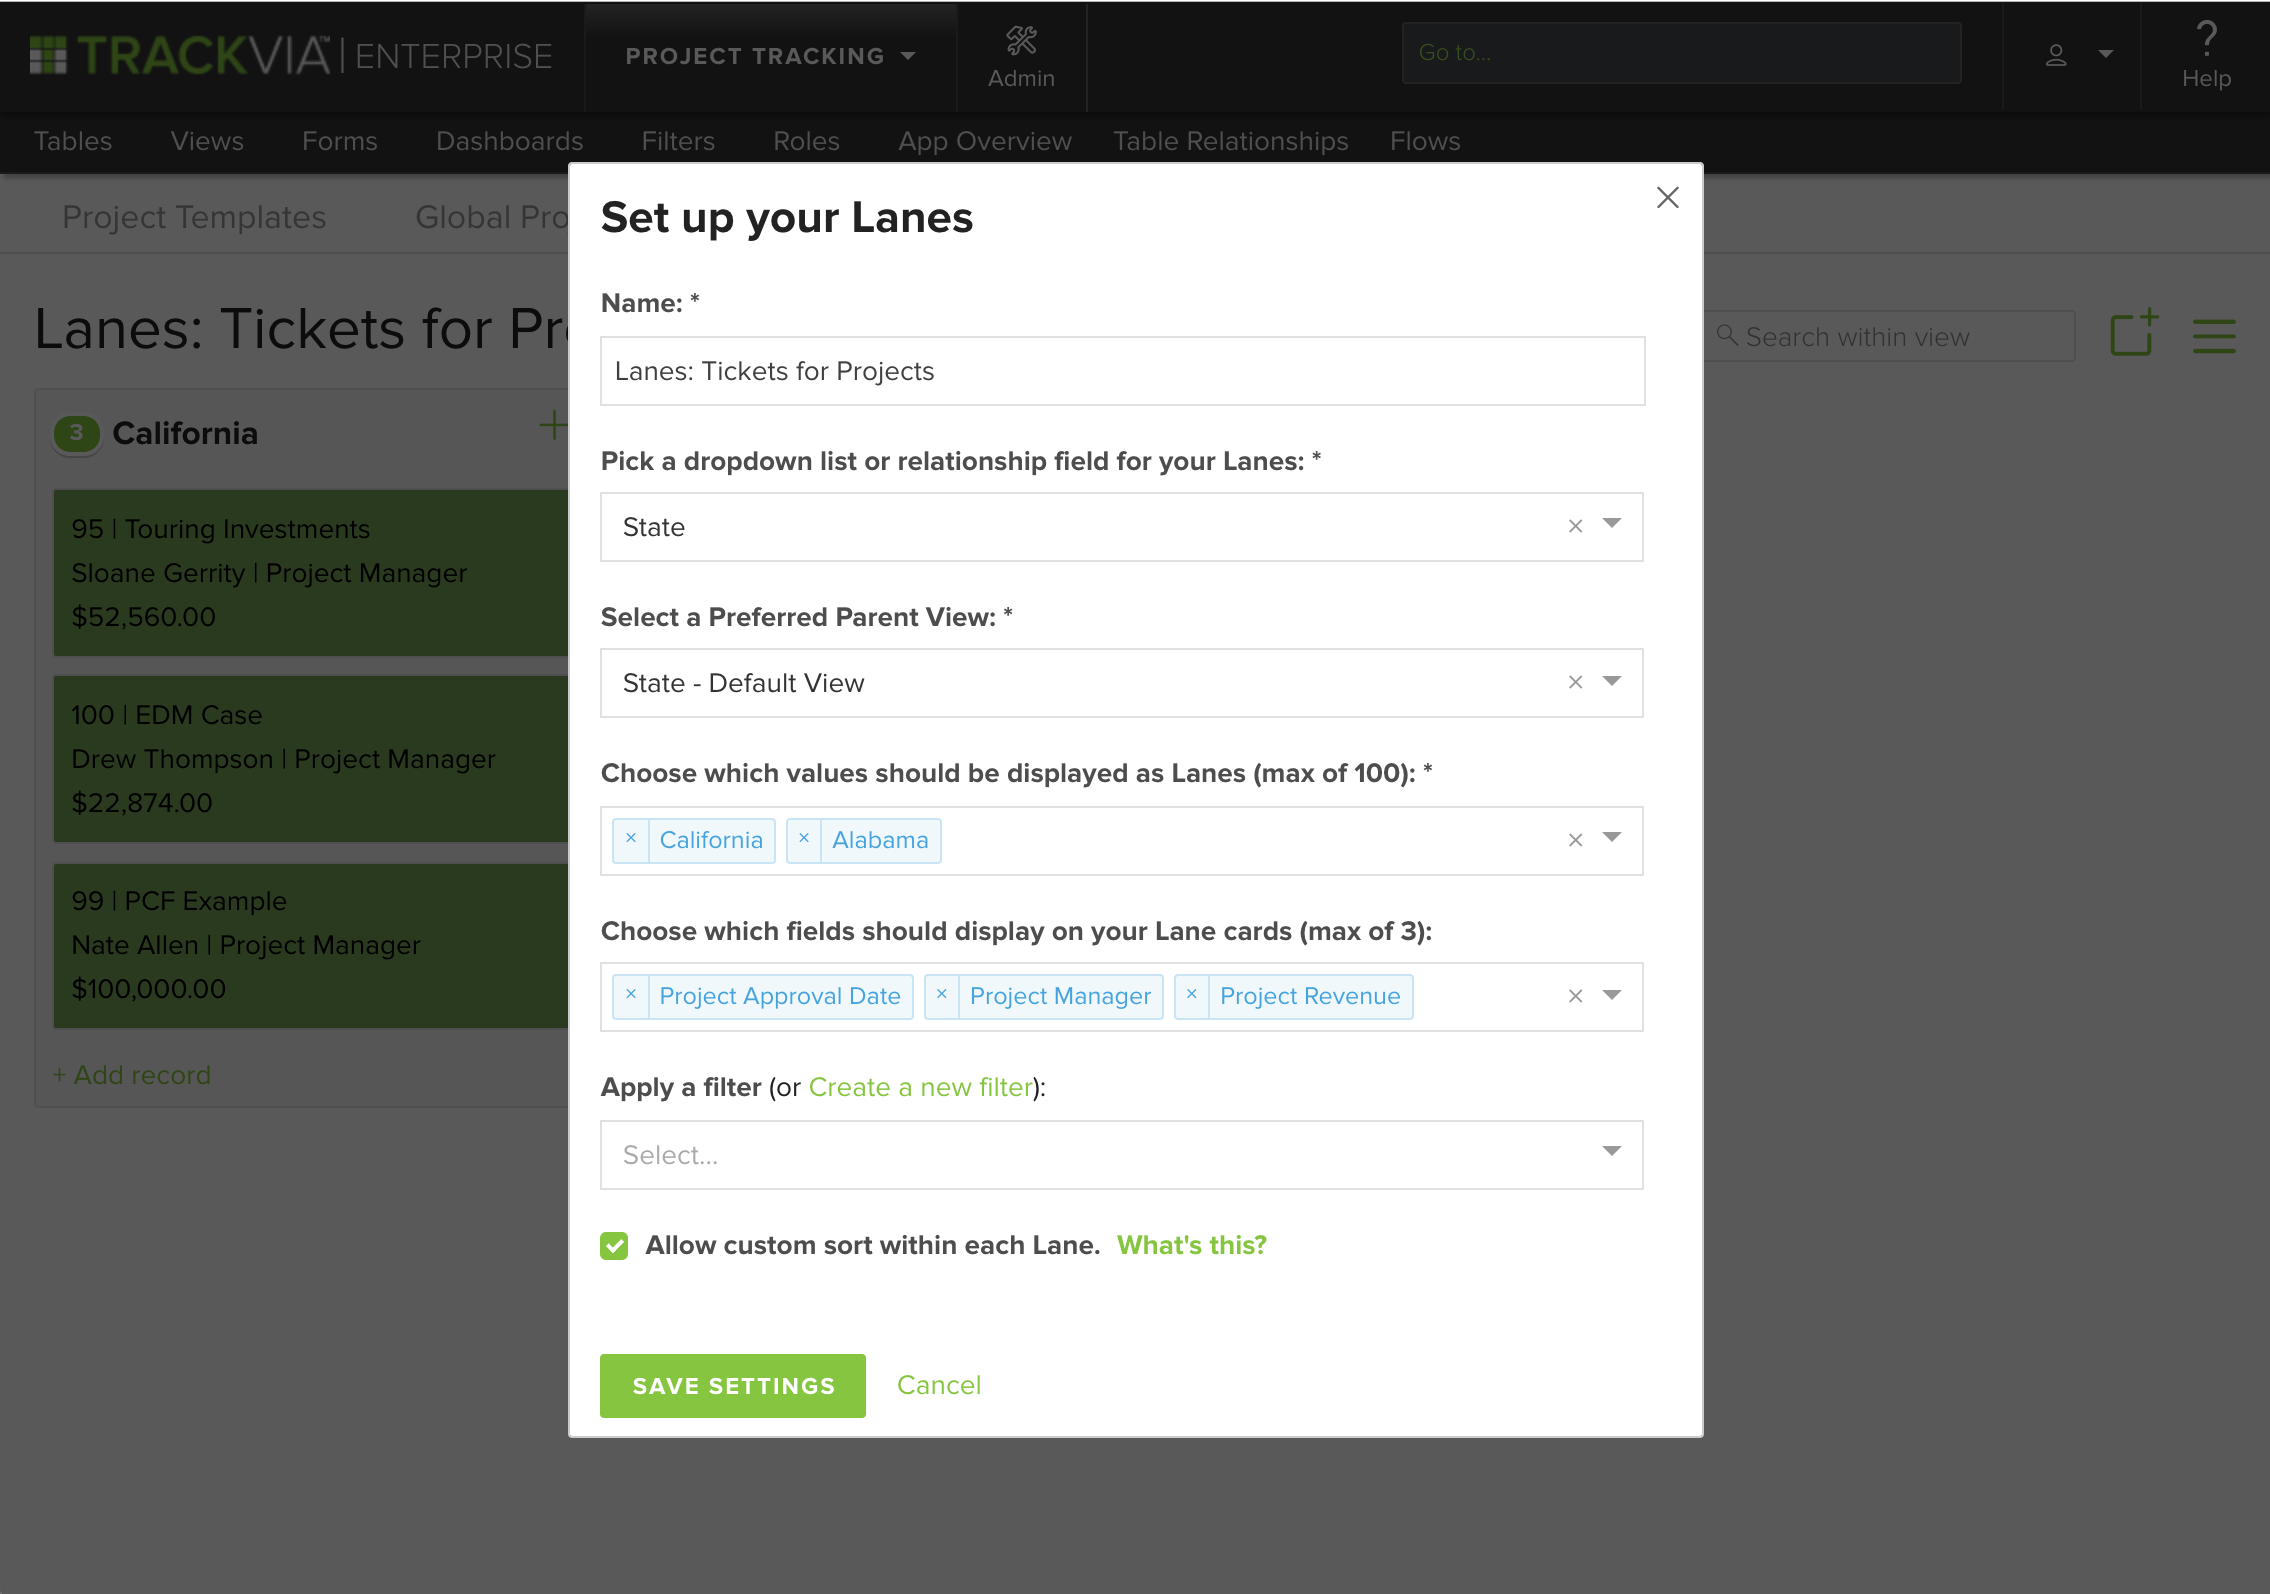Close the Set up your Lanes dialog
The image size is (2270, 1594).
1667,198
